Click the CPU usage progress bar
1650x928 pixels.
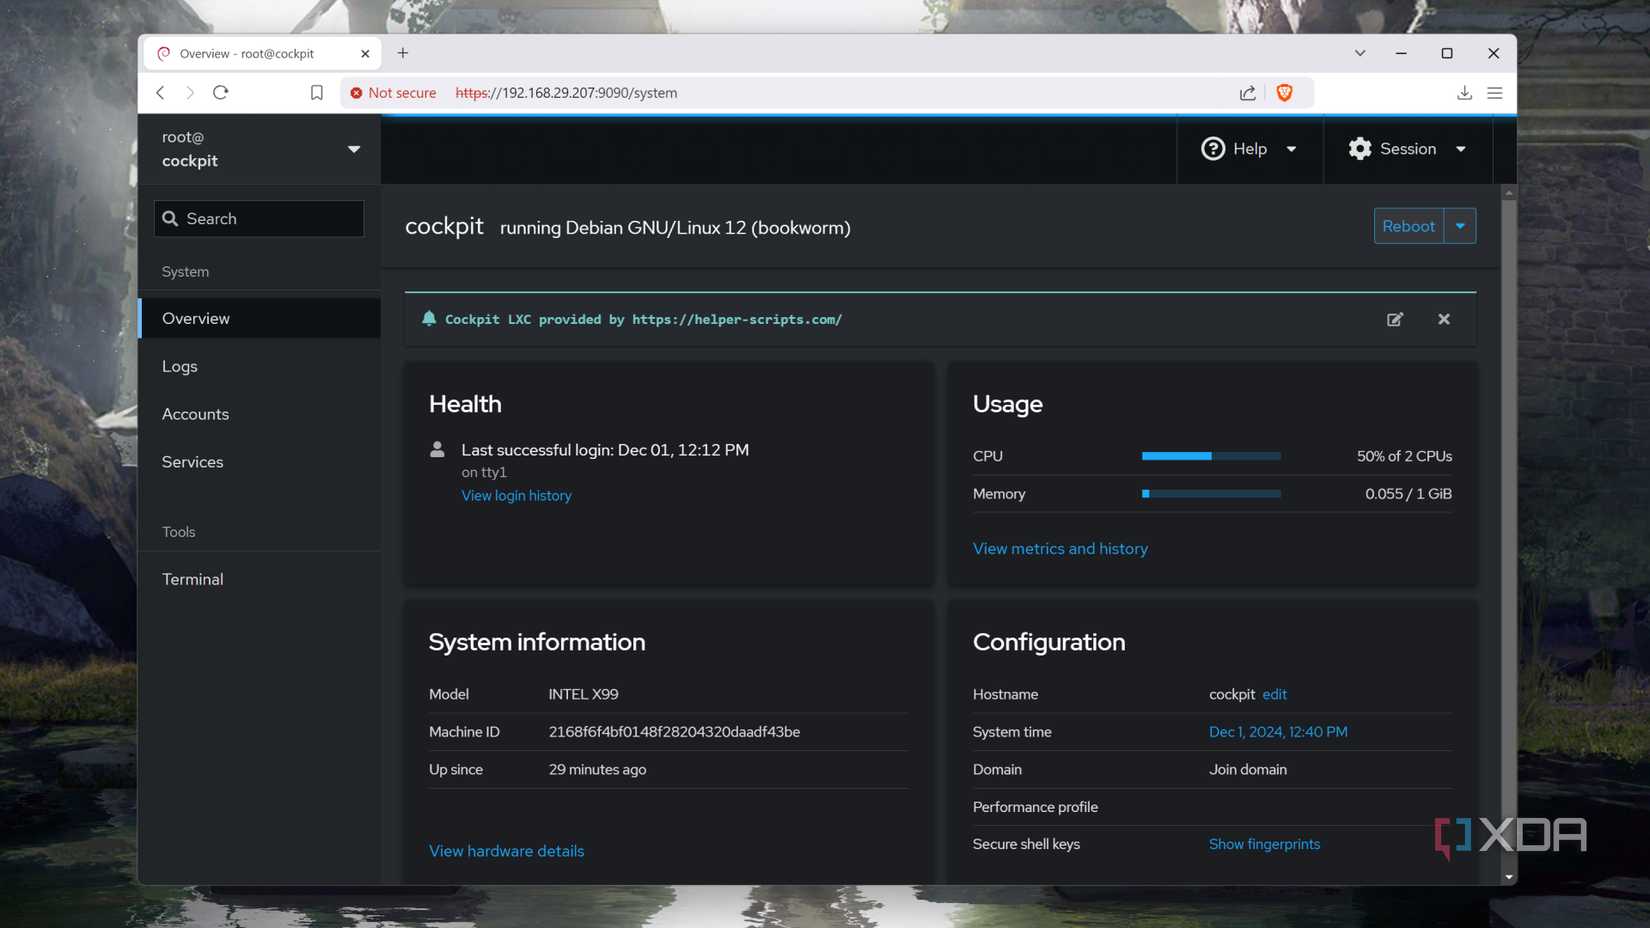1211,456
